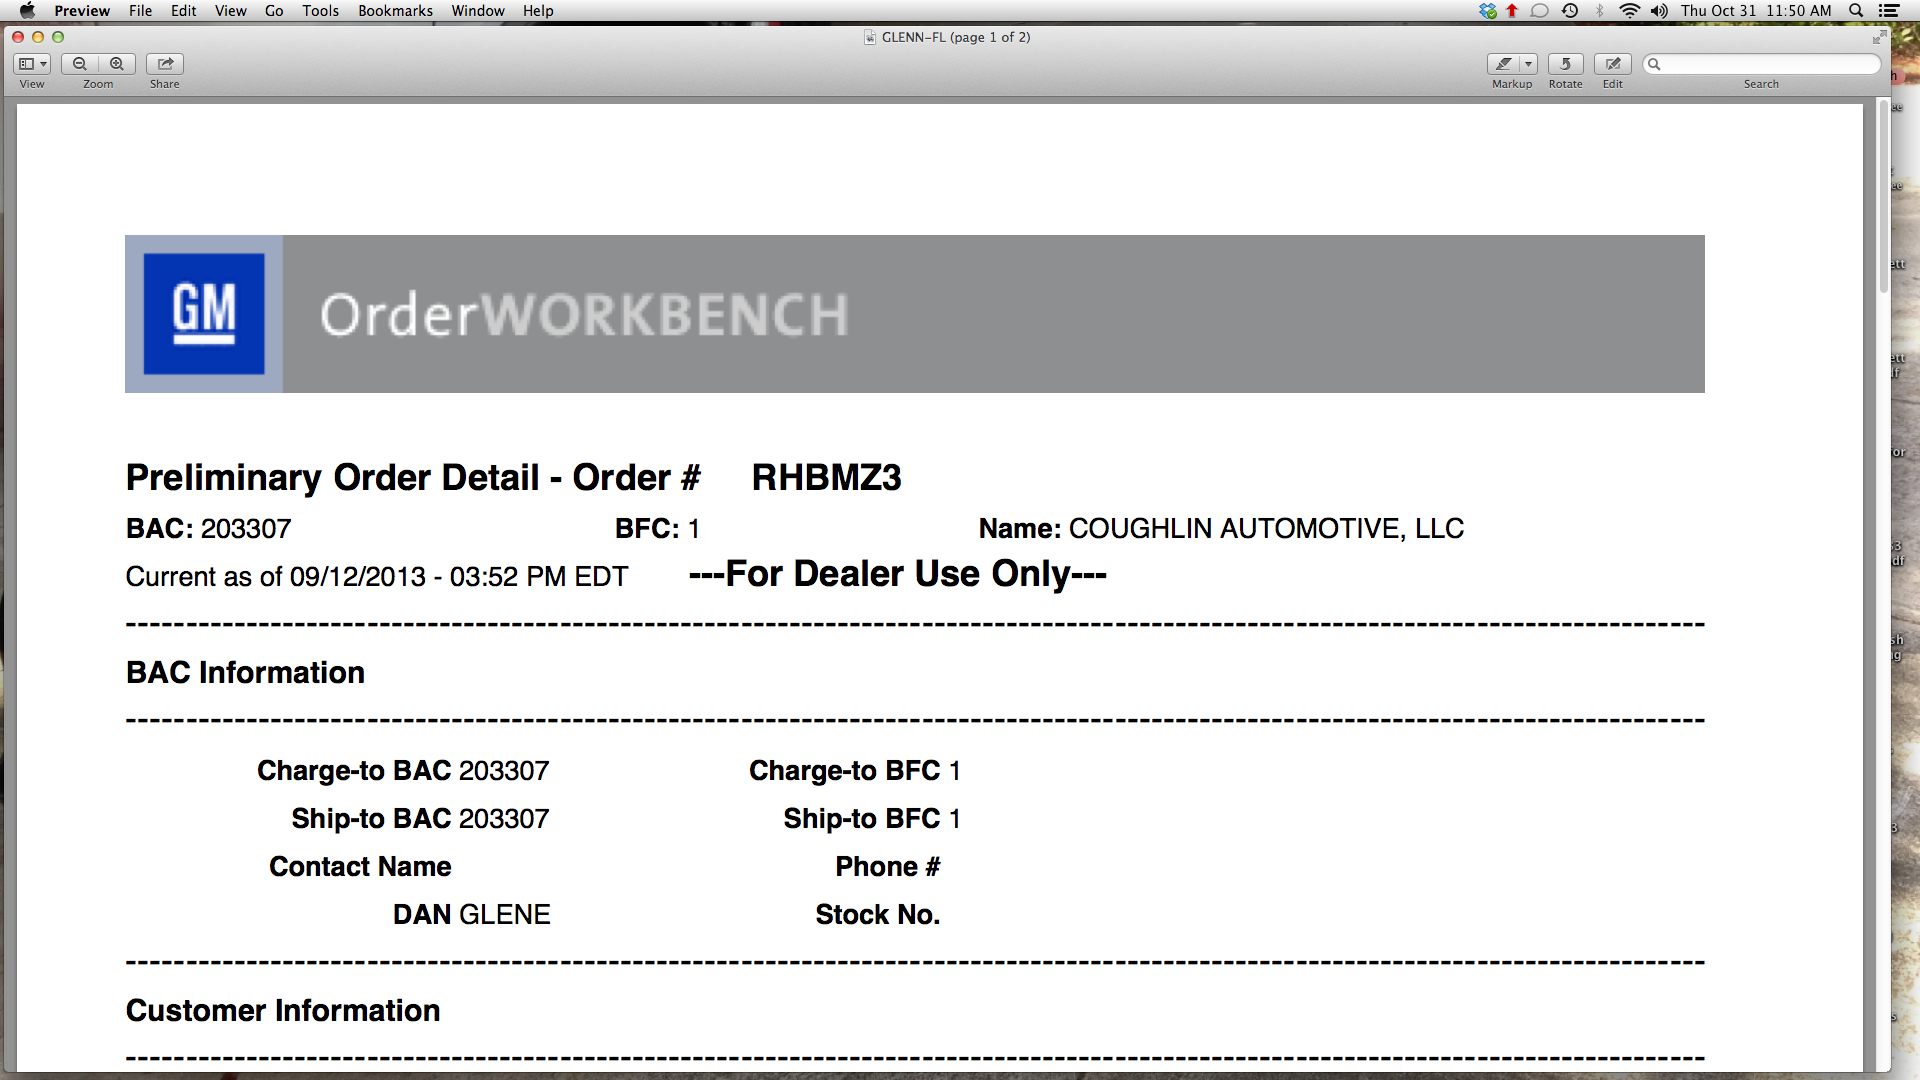This screenshot has height=1080, width=1920.
Task: Click the Zoom In magnifier button
Action: pyautogui.click(x=117, y=64)
